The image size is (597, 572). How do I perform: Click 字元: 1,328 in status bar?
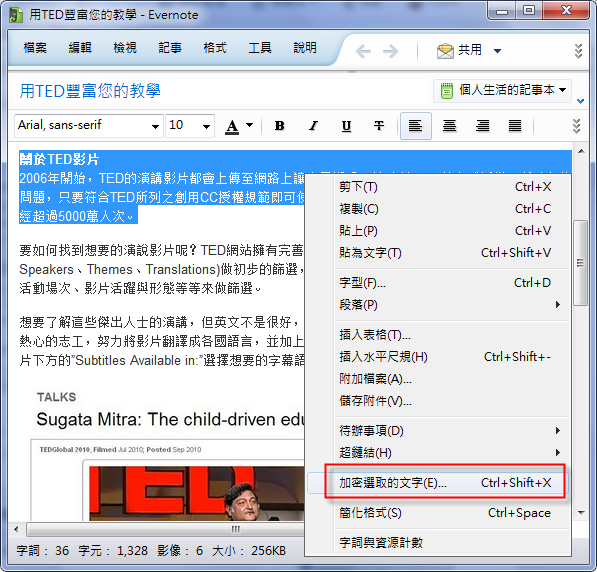(113, 551)
